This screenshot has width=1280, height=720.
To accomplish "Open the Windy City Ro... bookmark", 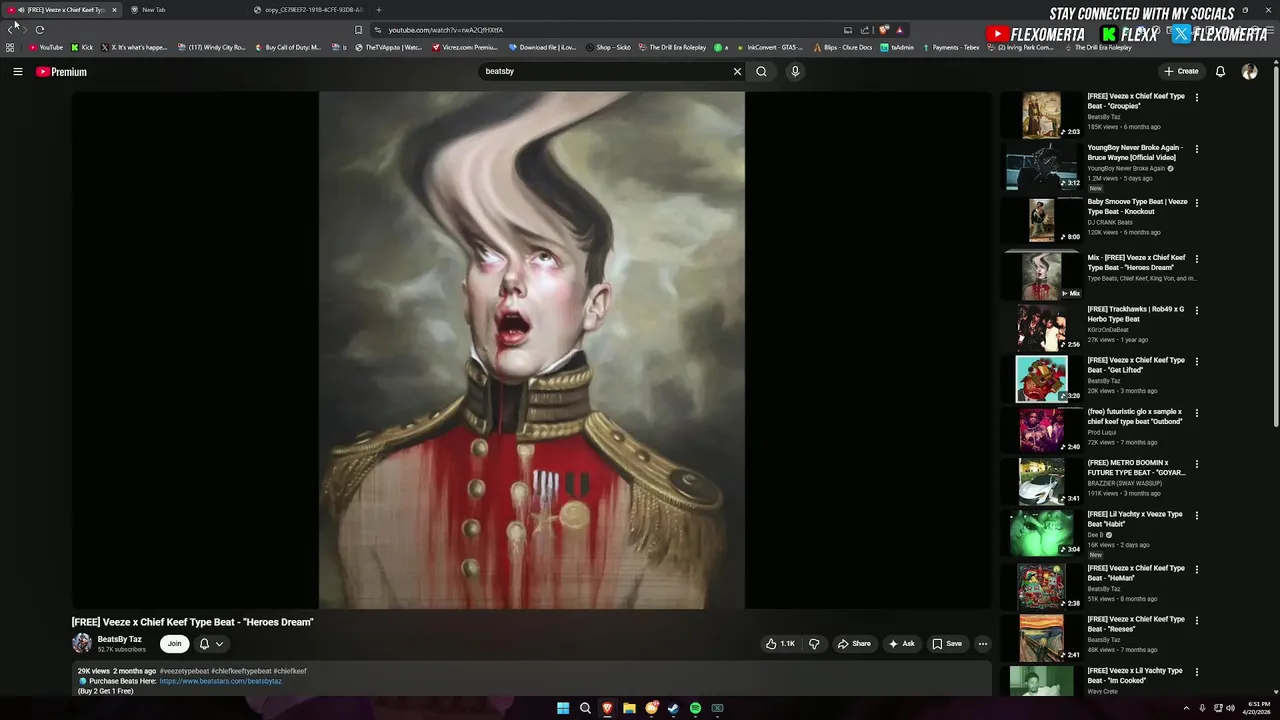I will click(x=211, y=47).
